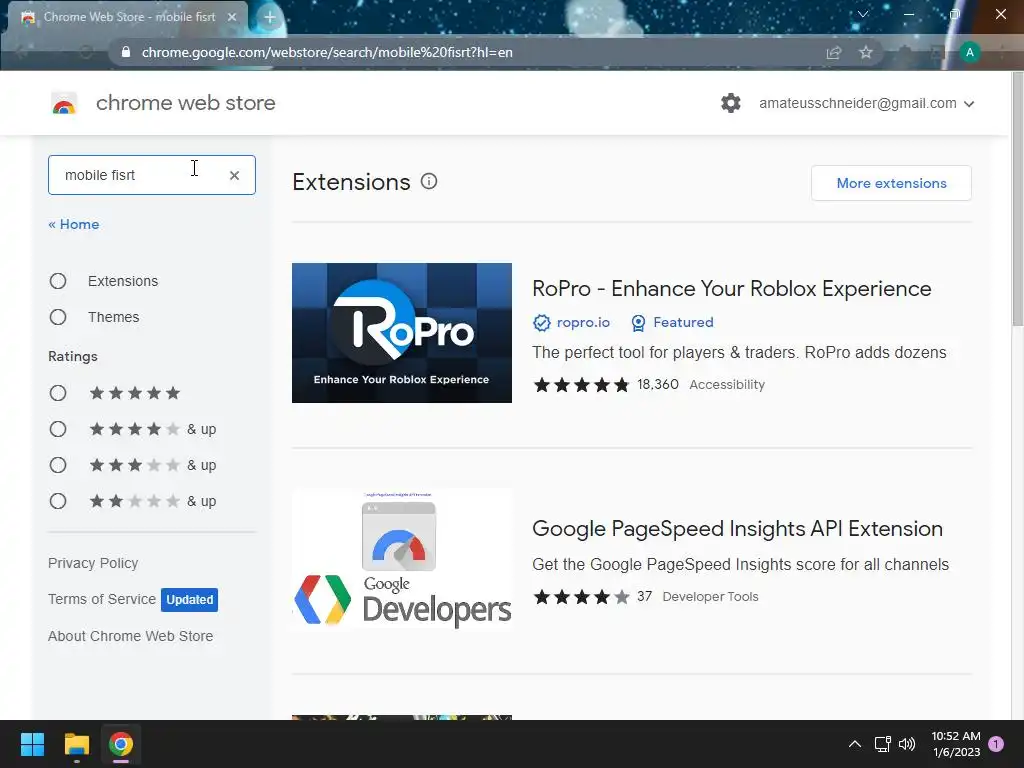Open RoPro - Enhance Your Roblox Experience title

tap(731, 289)
